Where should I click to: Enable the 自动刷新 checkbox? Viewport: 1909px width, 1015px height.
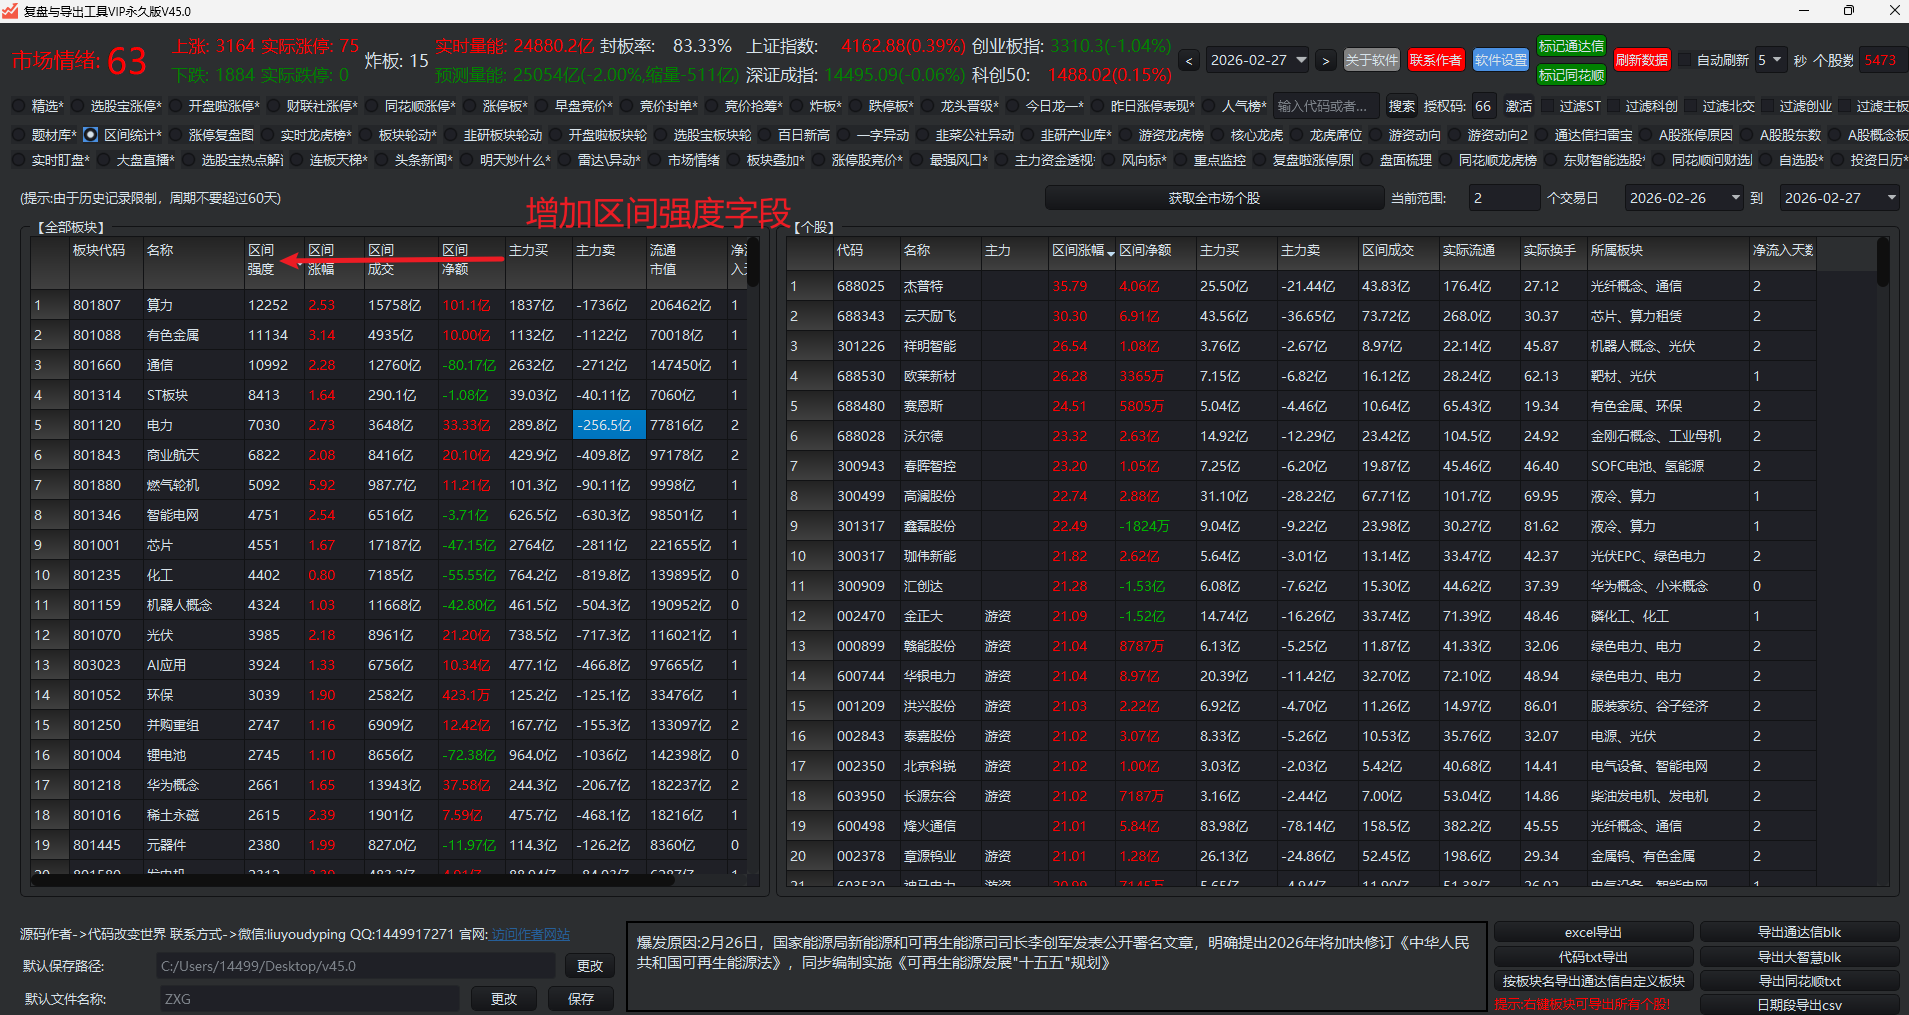pos(1685,60)
